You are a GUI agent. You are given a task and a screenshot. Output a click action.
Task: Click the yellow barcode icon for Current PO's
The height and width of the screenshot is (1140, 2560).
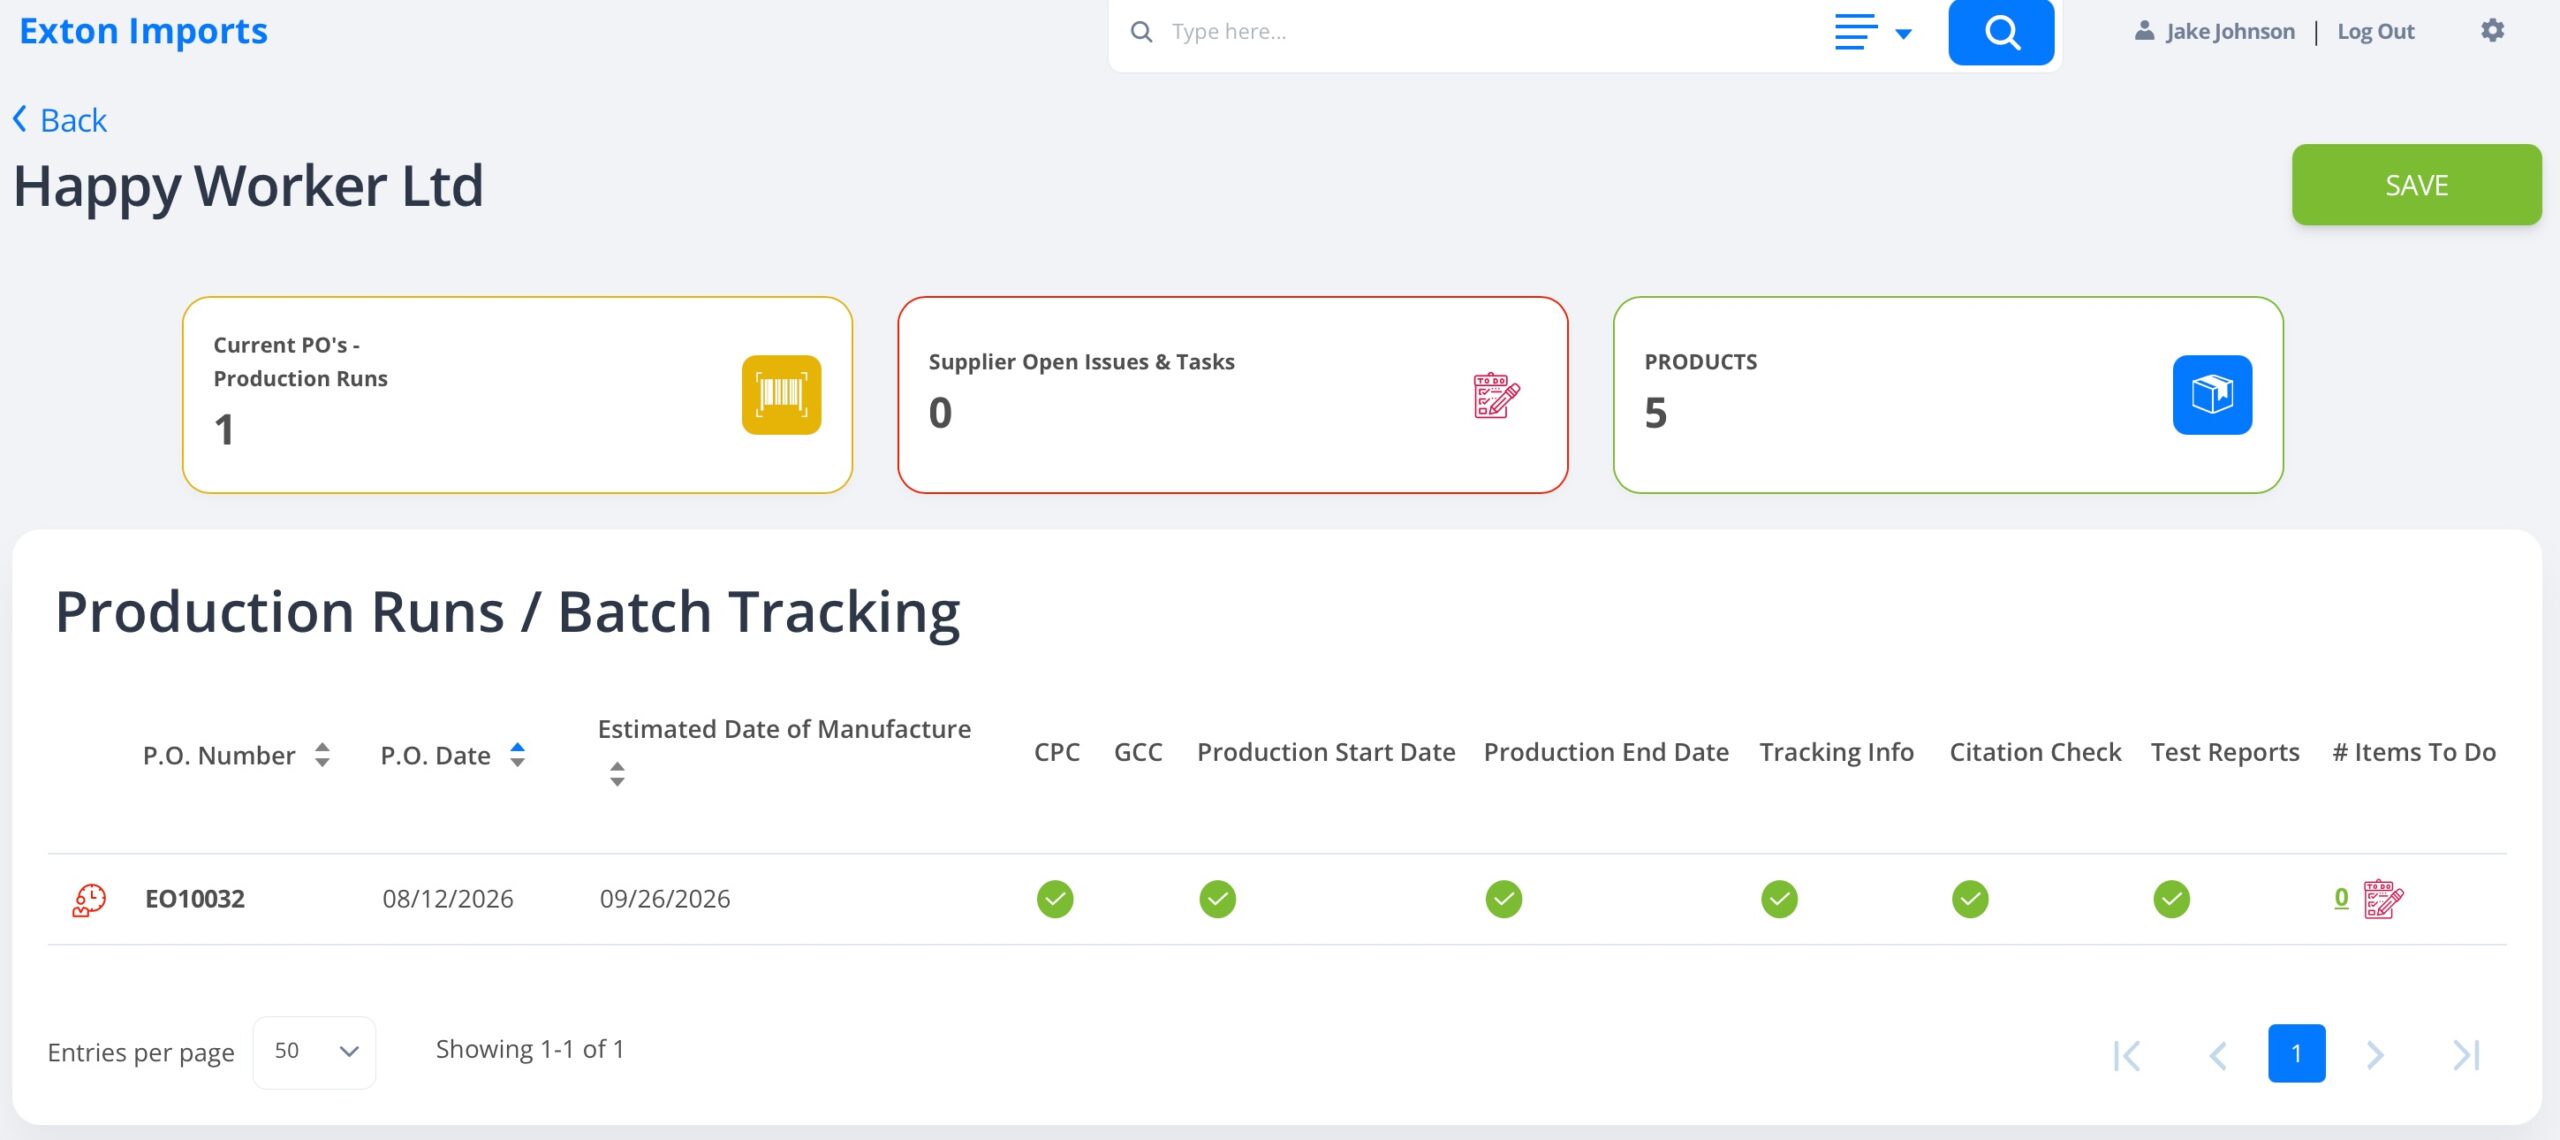click(781, 394)
